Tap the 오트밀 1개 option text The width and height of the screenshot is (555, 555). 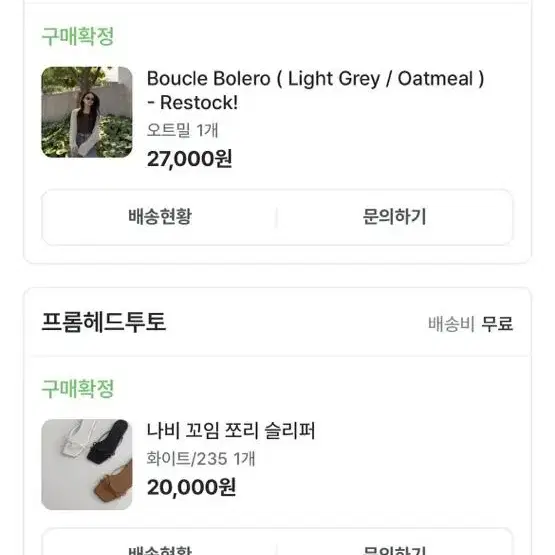(183, 130)
